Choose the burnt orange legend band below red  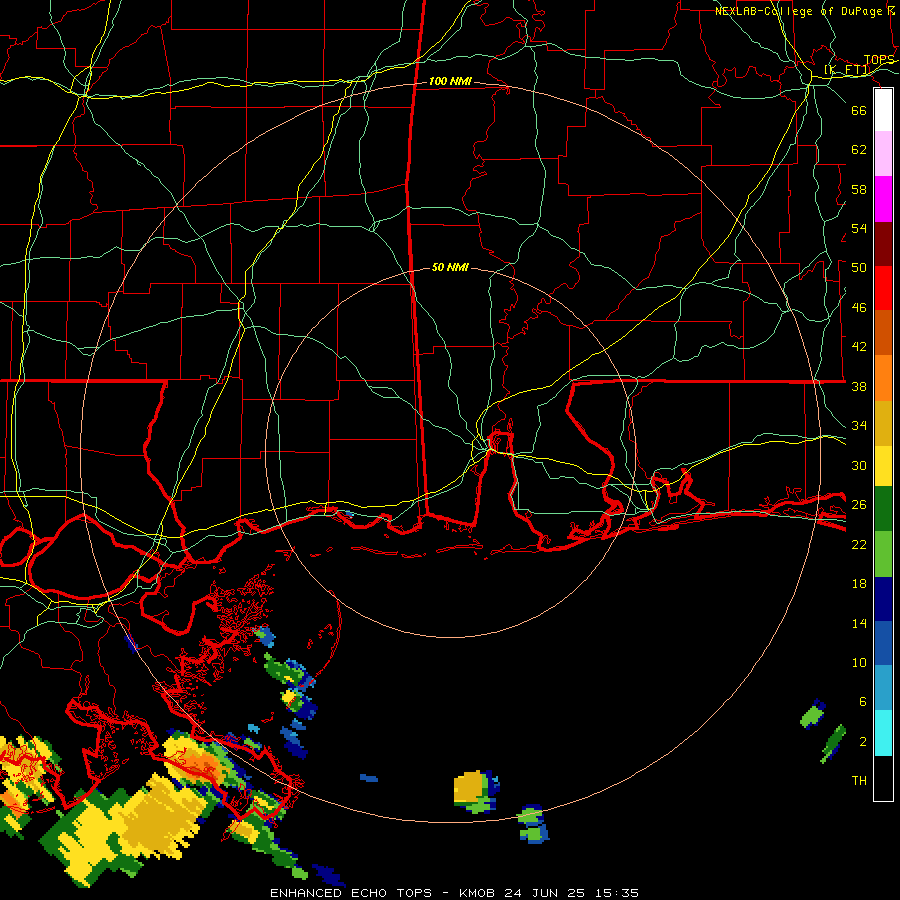(x=883, y=332)
